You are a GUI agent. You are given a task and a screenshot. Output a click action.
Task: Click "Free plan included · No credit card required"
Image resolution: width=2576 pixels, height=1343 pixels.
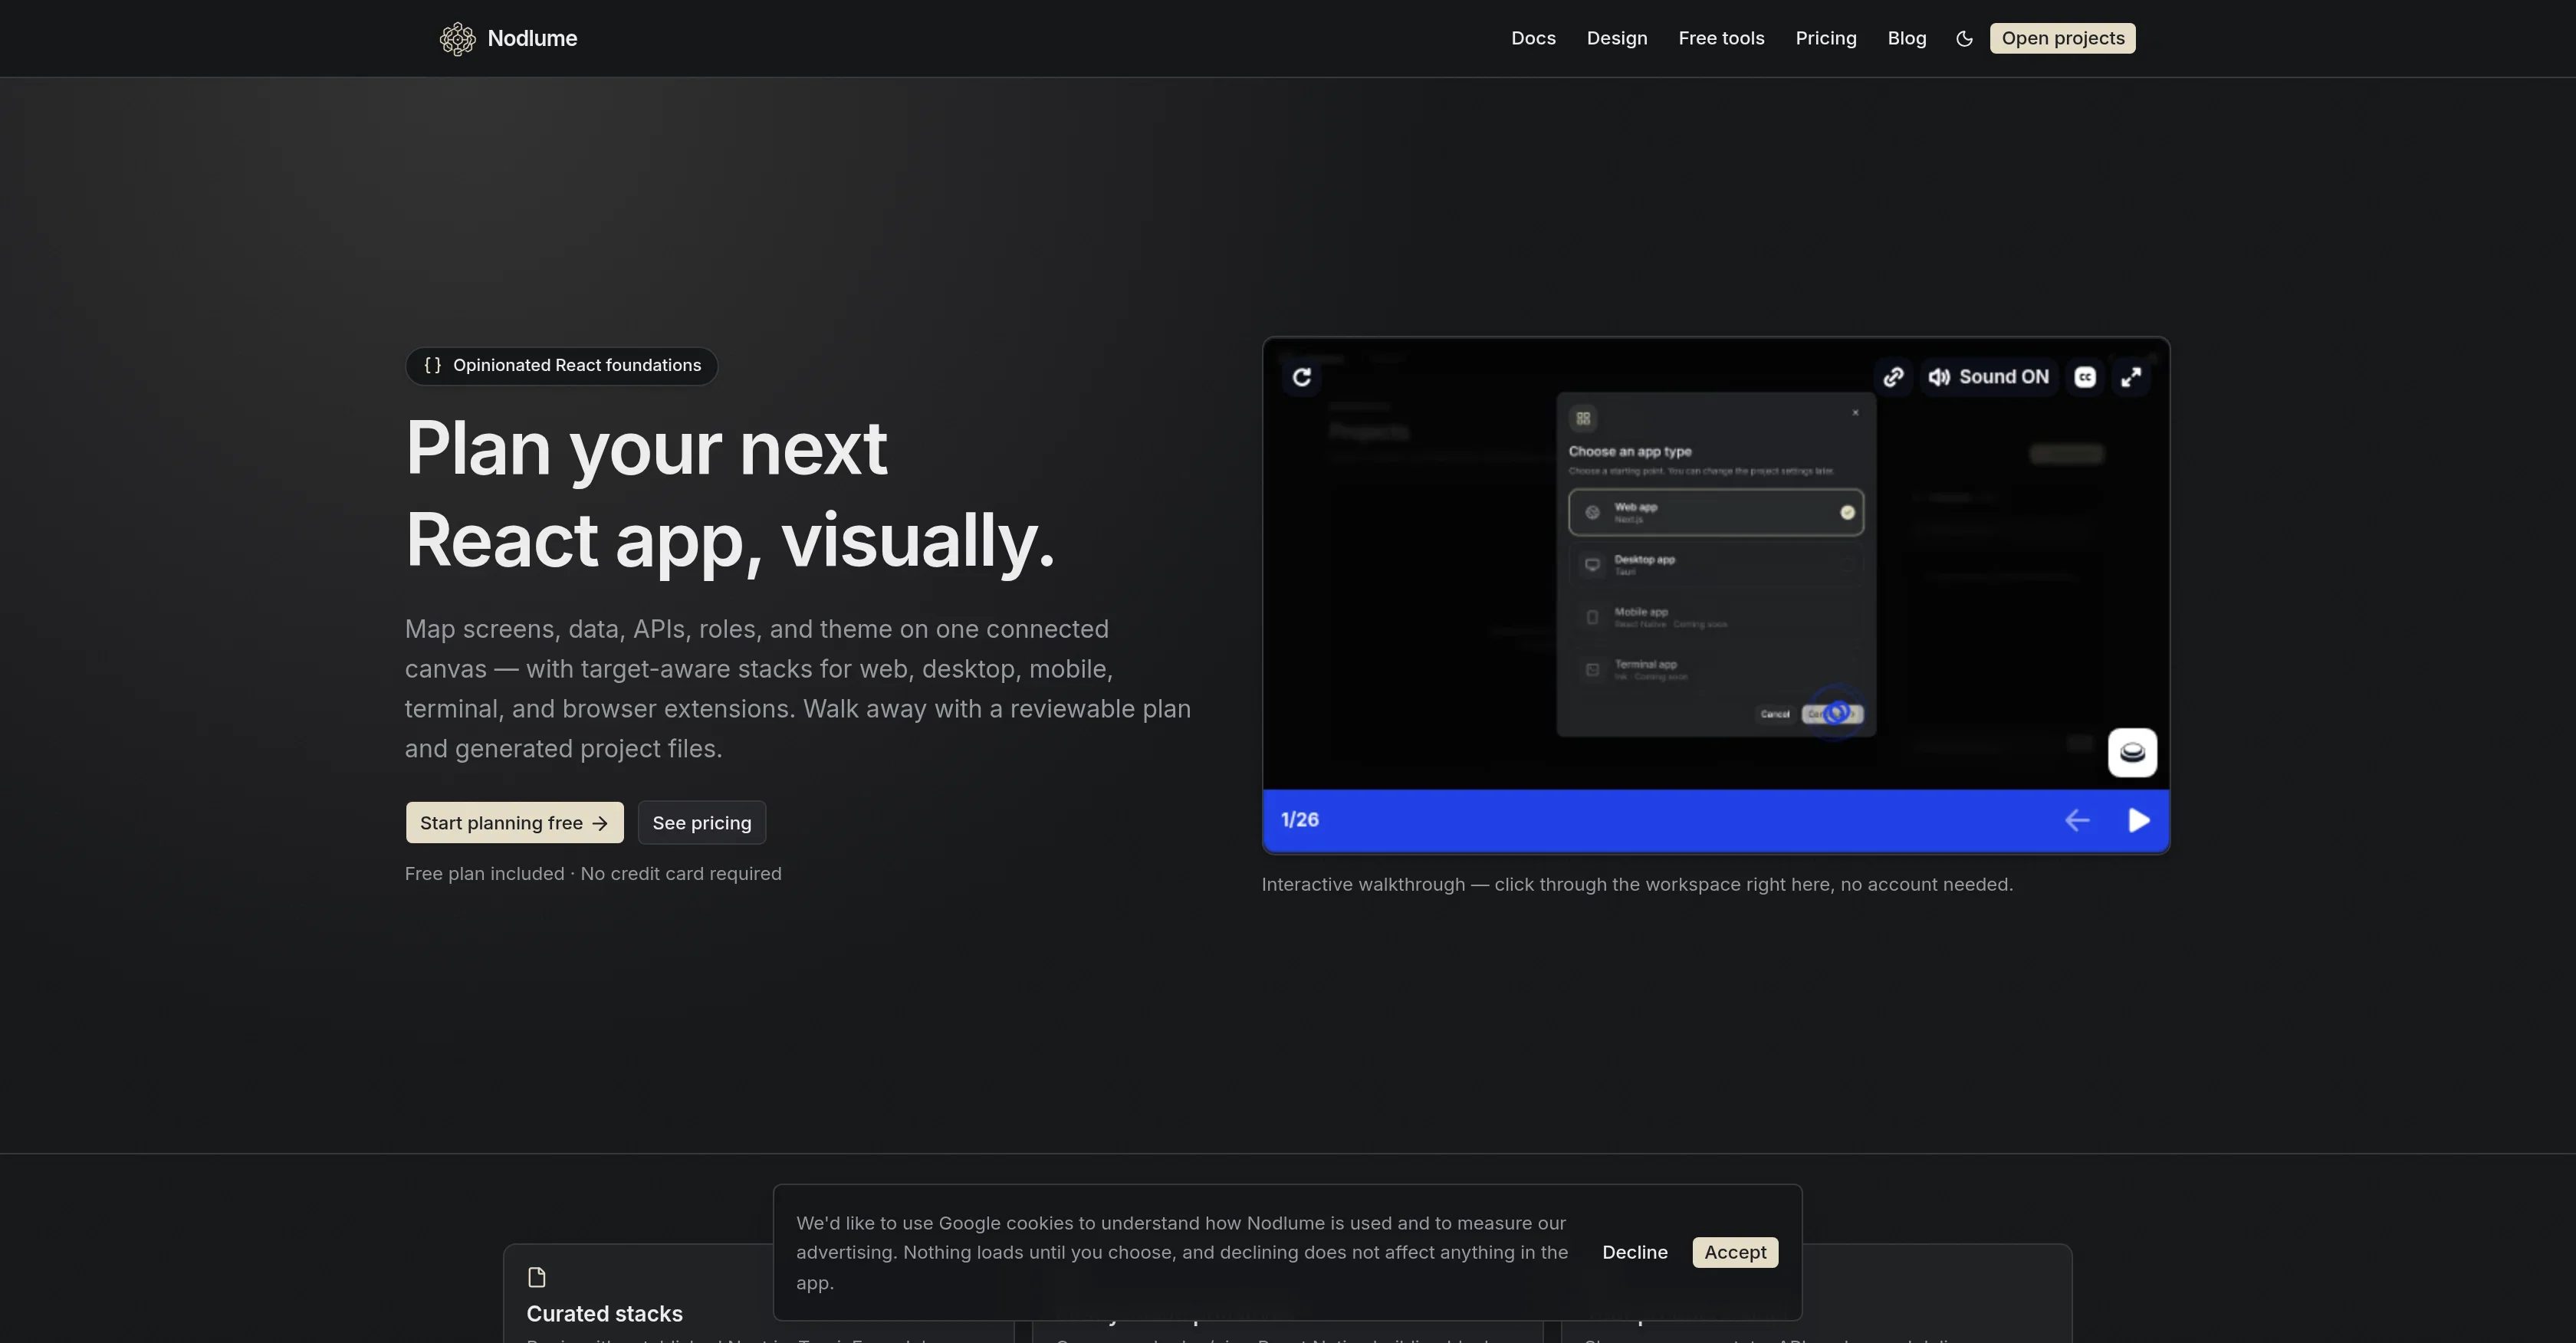pos(593,873)
